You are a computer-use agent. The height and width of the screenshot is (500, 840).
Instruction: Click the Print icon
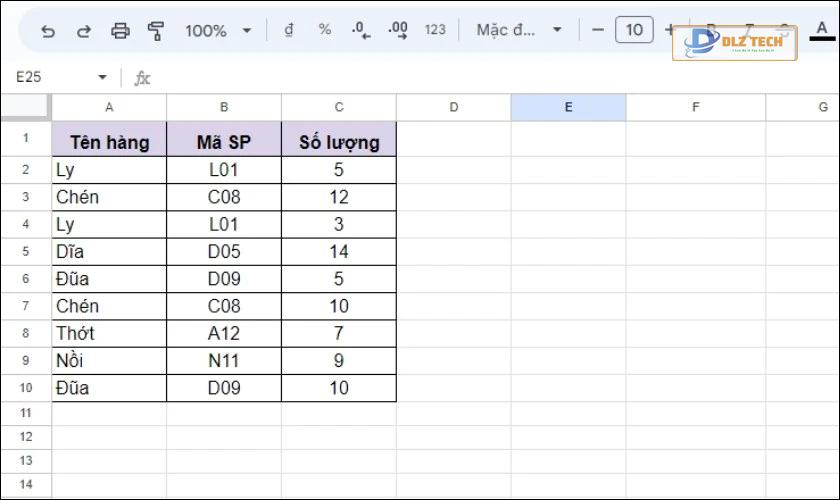(x=120, y=31)
